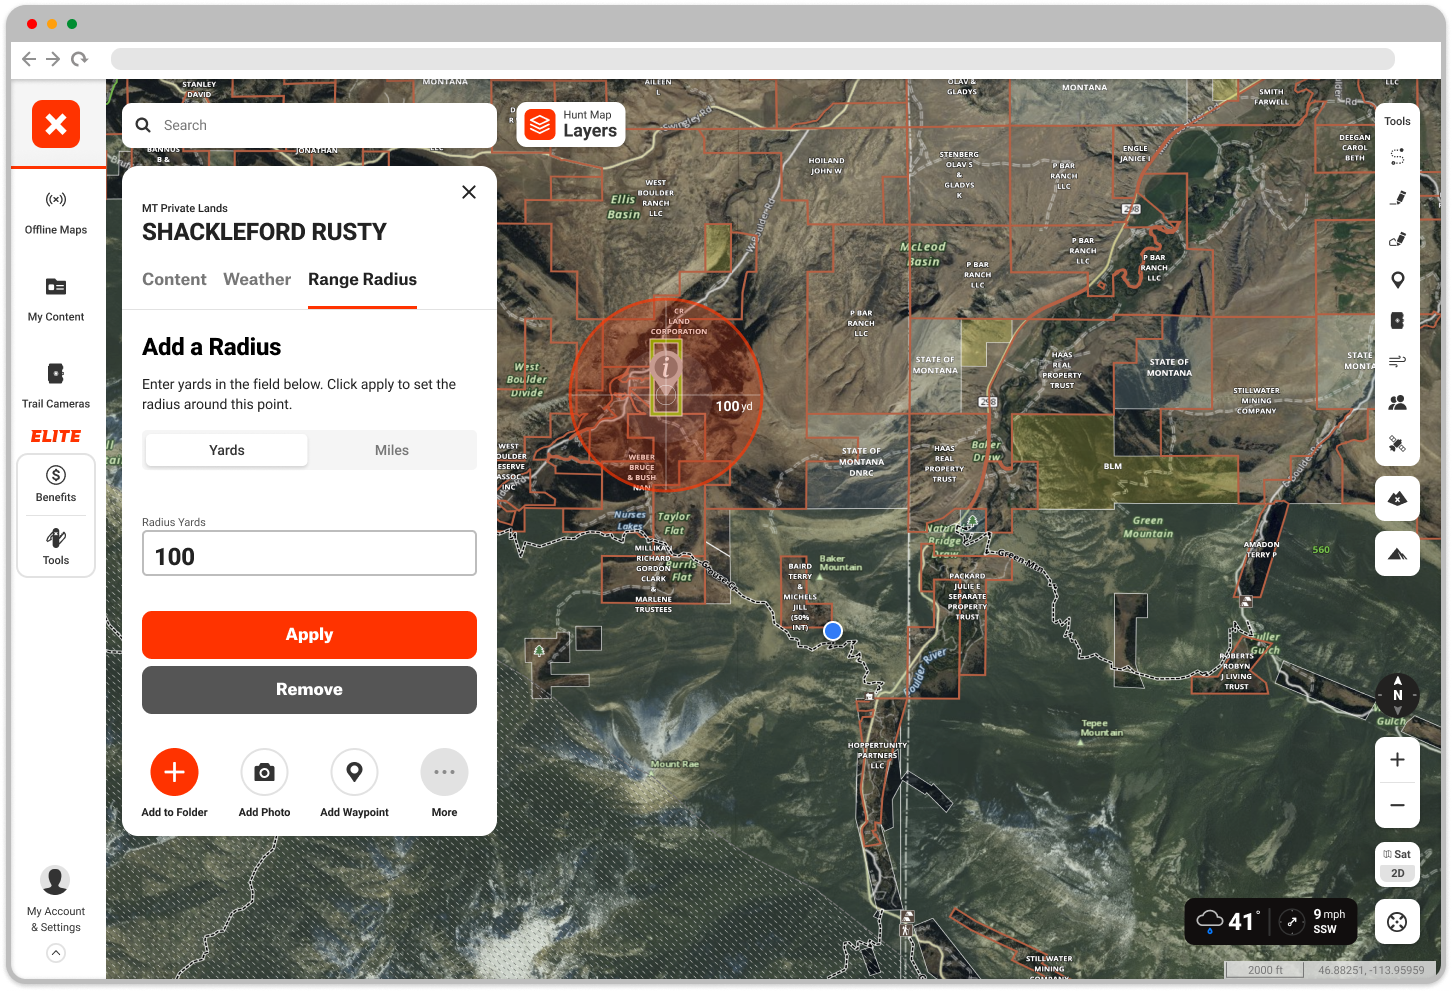Open My Account & Settings

point(56,900)
